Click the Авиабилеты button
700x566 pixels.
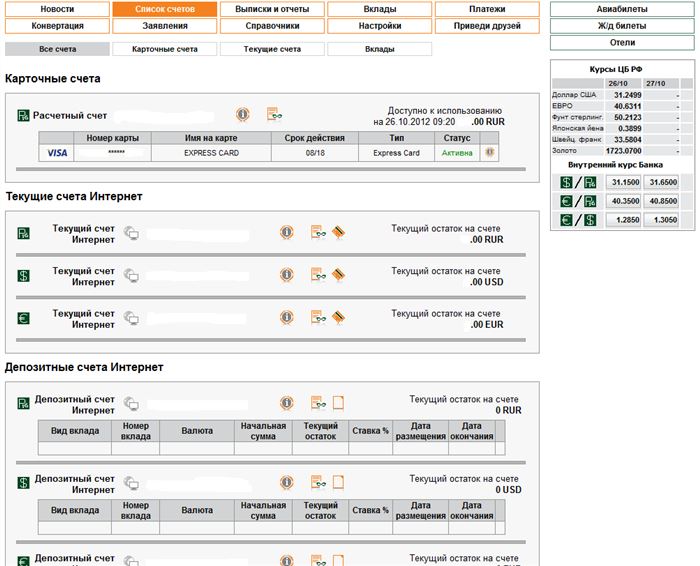622,9
